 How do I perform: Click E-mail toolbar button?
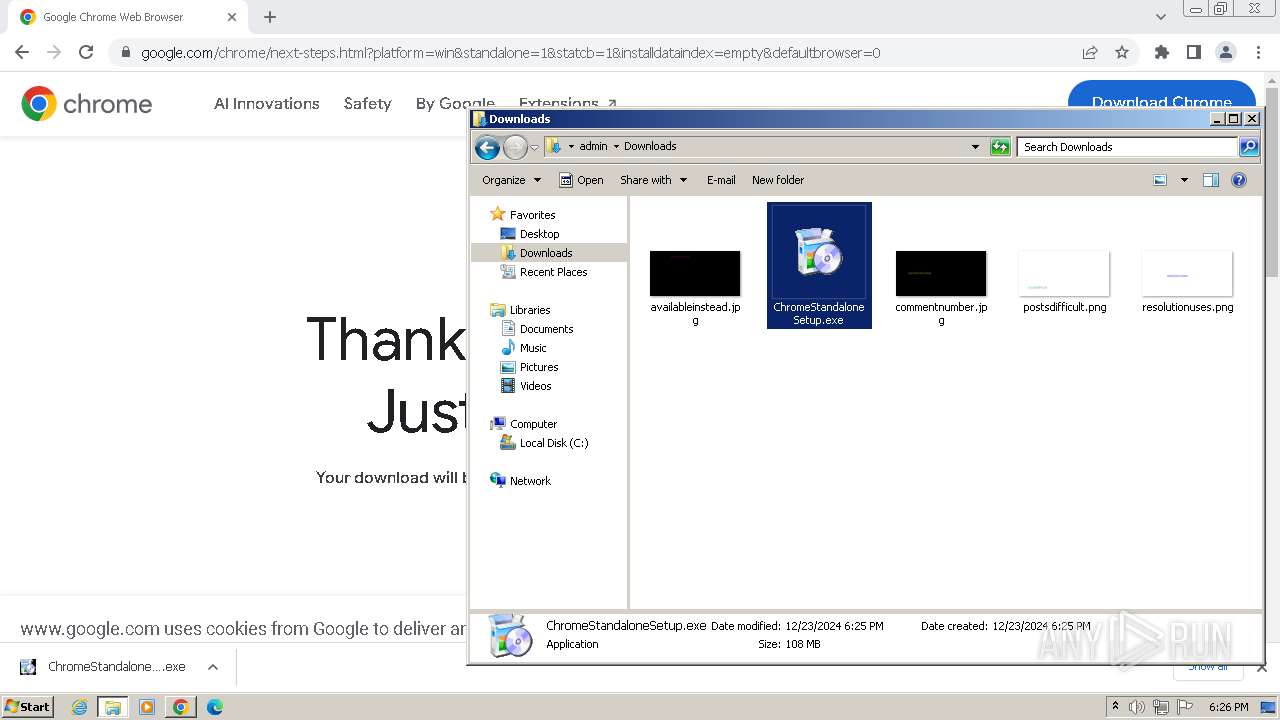pyautogui.click(x=721, y=180)
